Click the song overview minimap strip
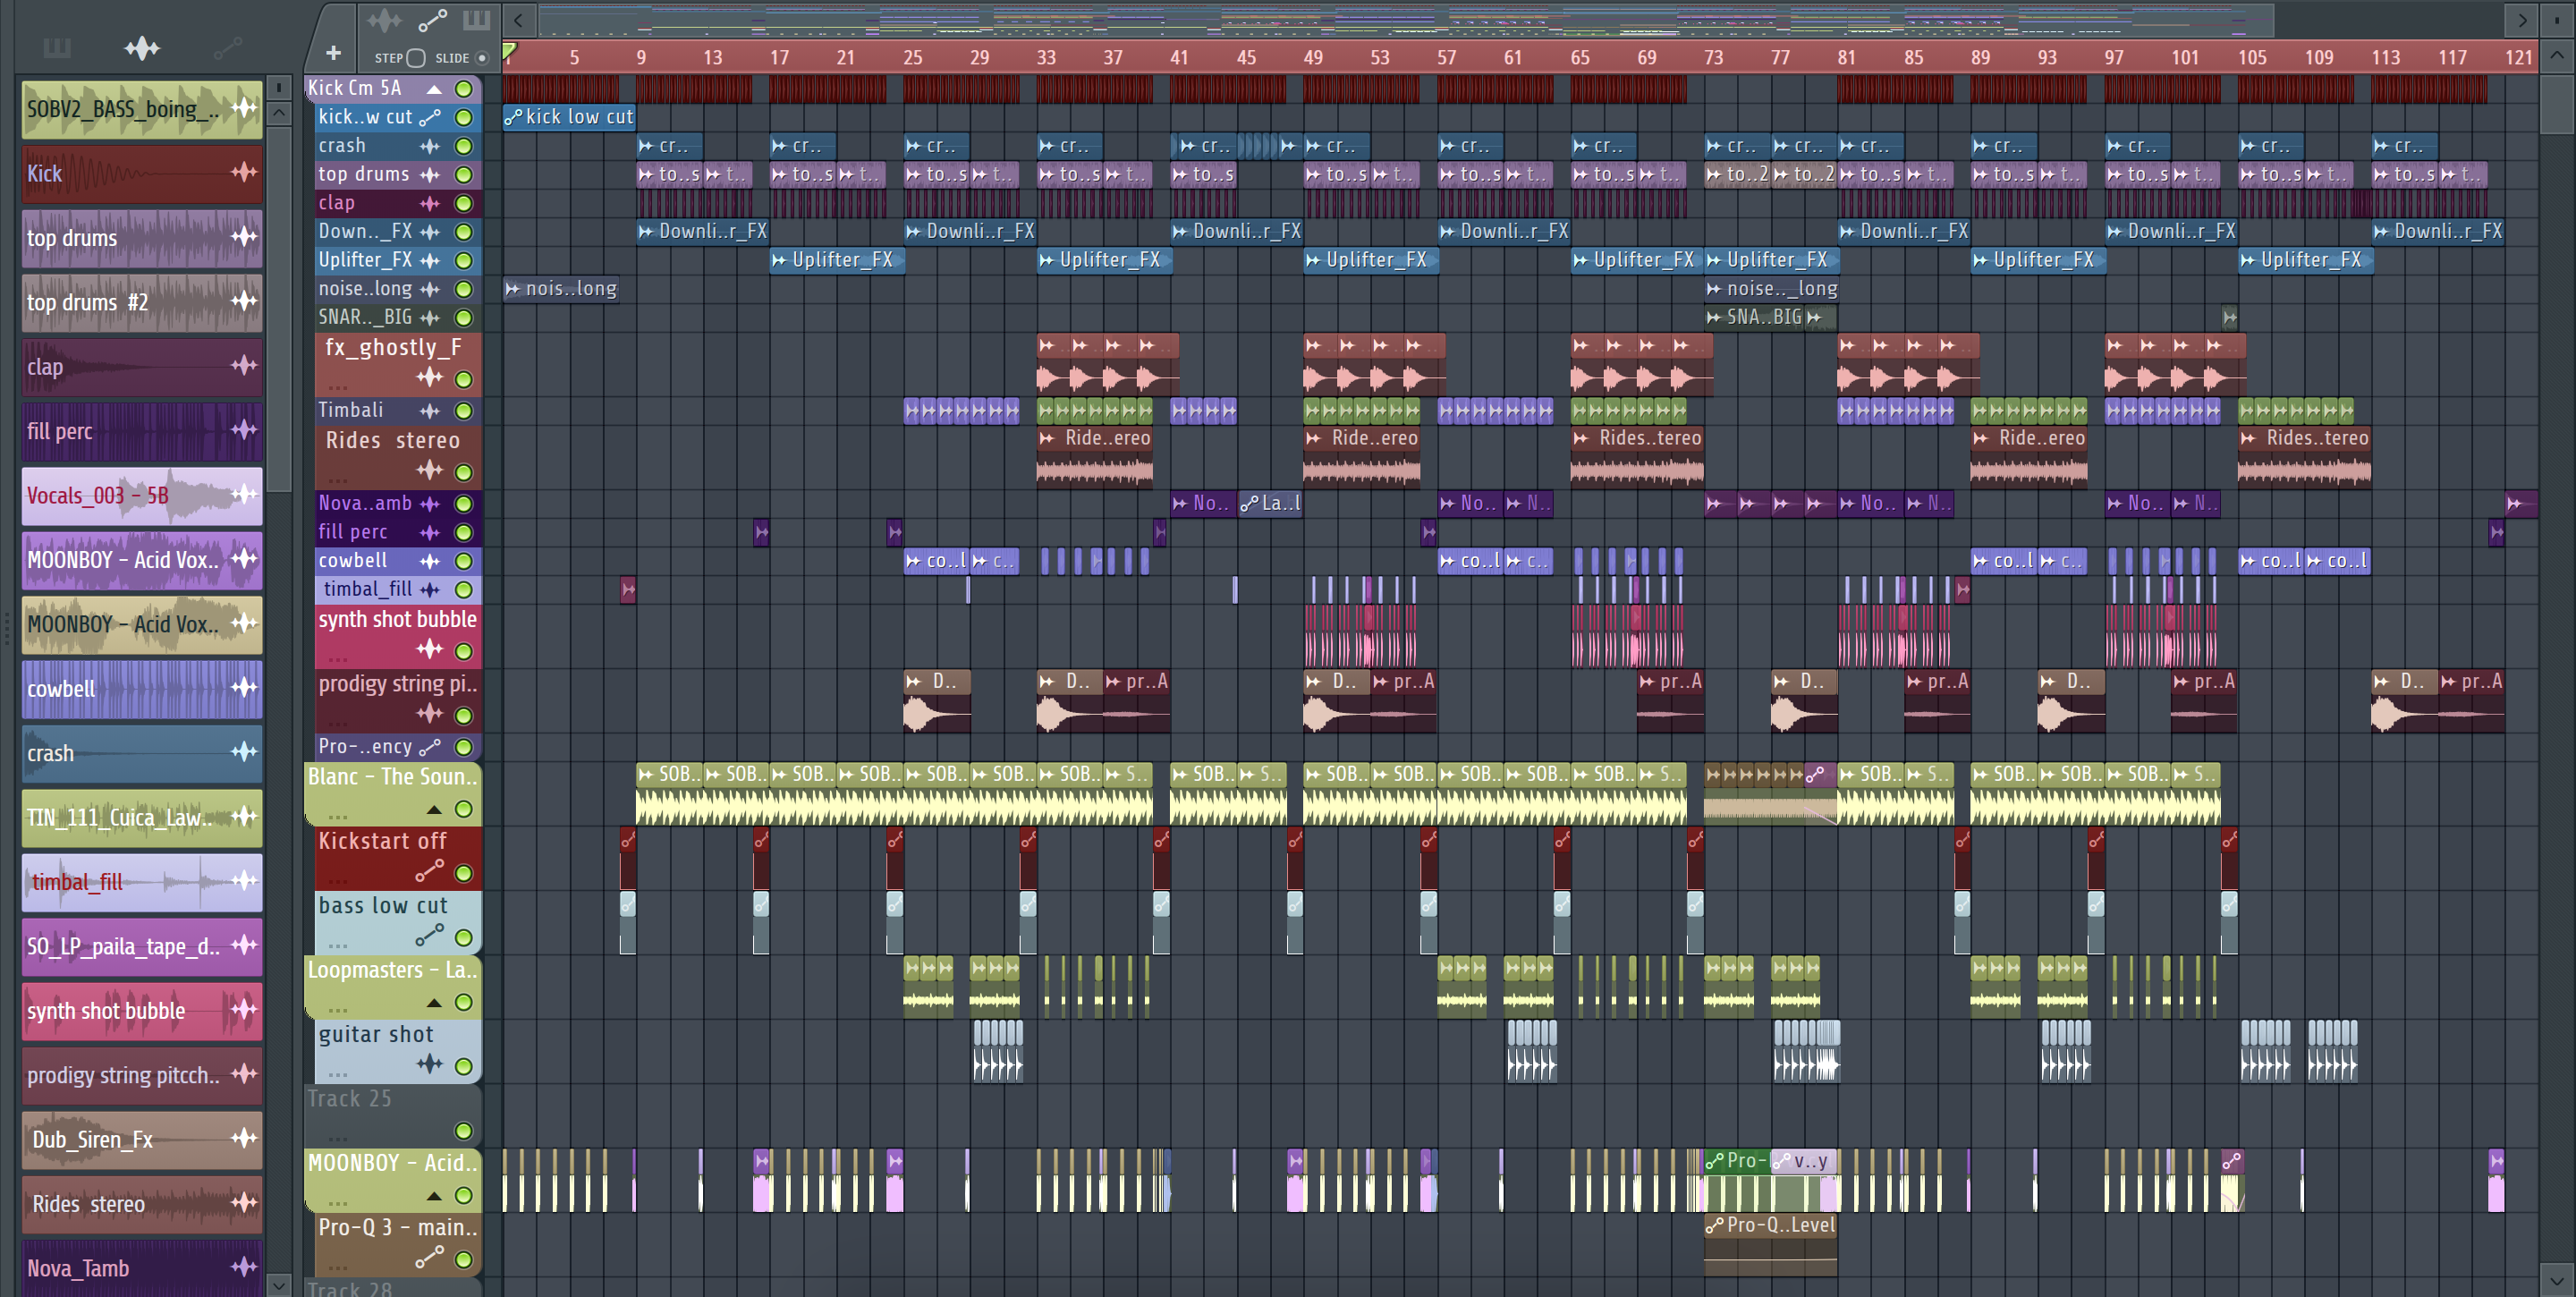Viewport: 2576px width, 1297px height. [x=1406, y=20]
